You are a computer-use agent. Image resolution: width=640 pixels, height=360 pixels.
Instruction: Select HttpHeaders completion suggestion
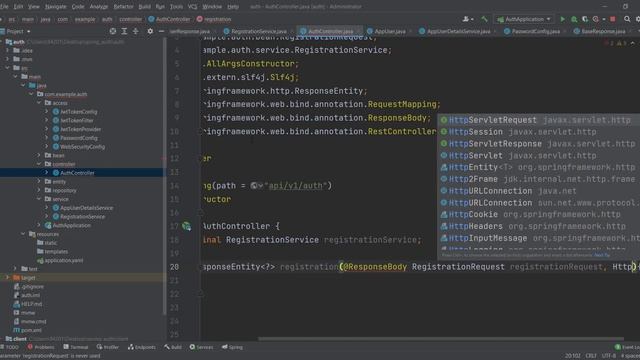(x=540, y=227)
